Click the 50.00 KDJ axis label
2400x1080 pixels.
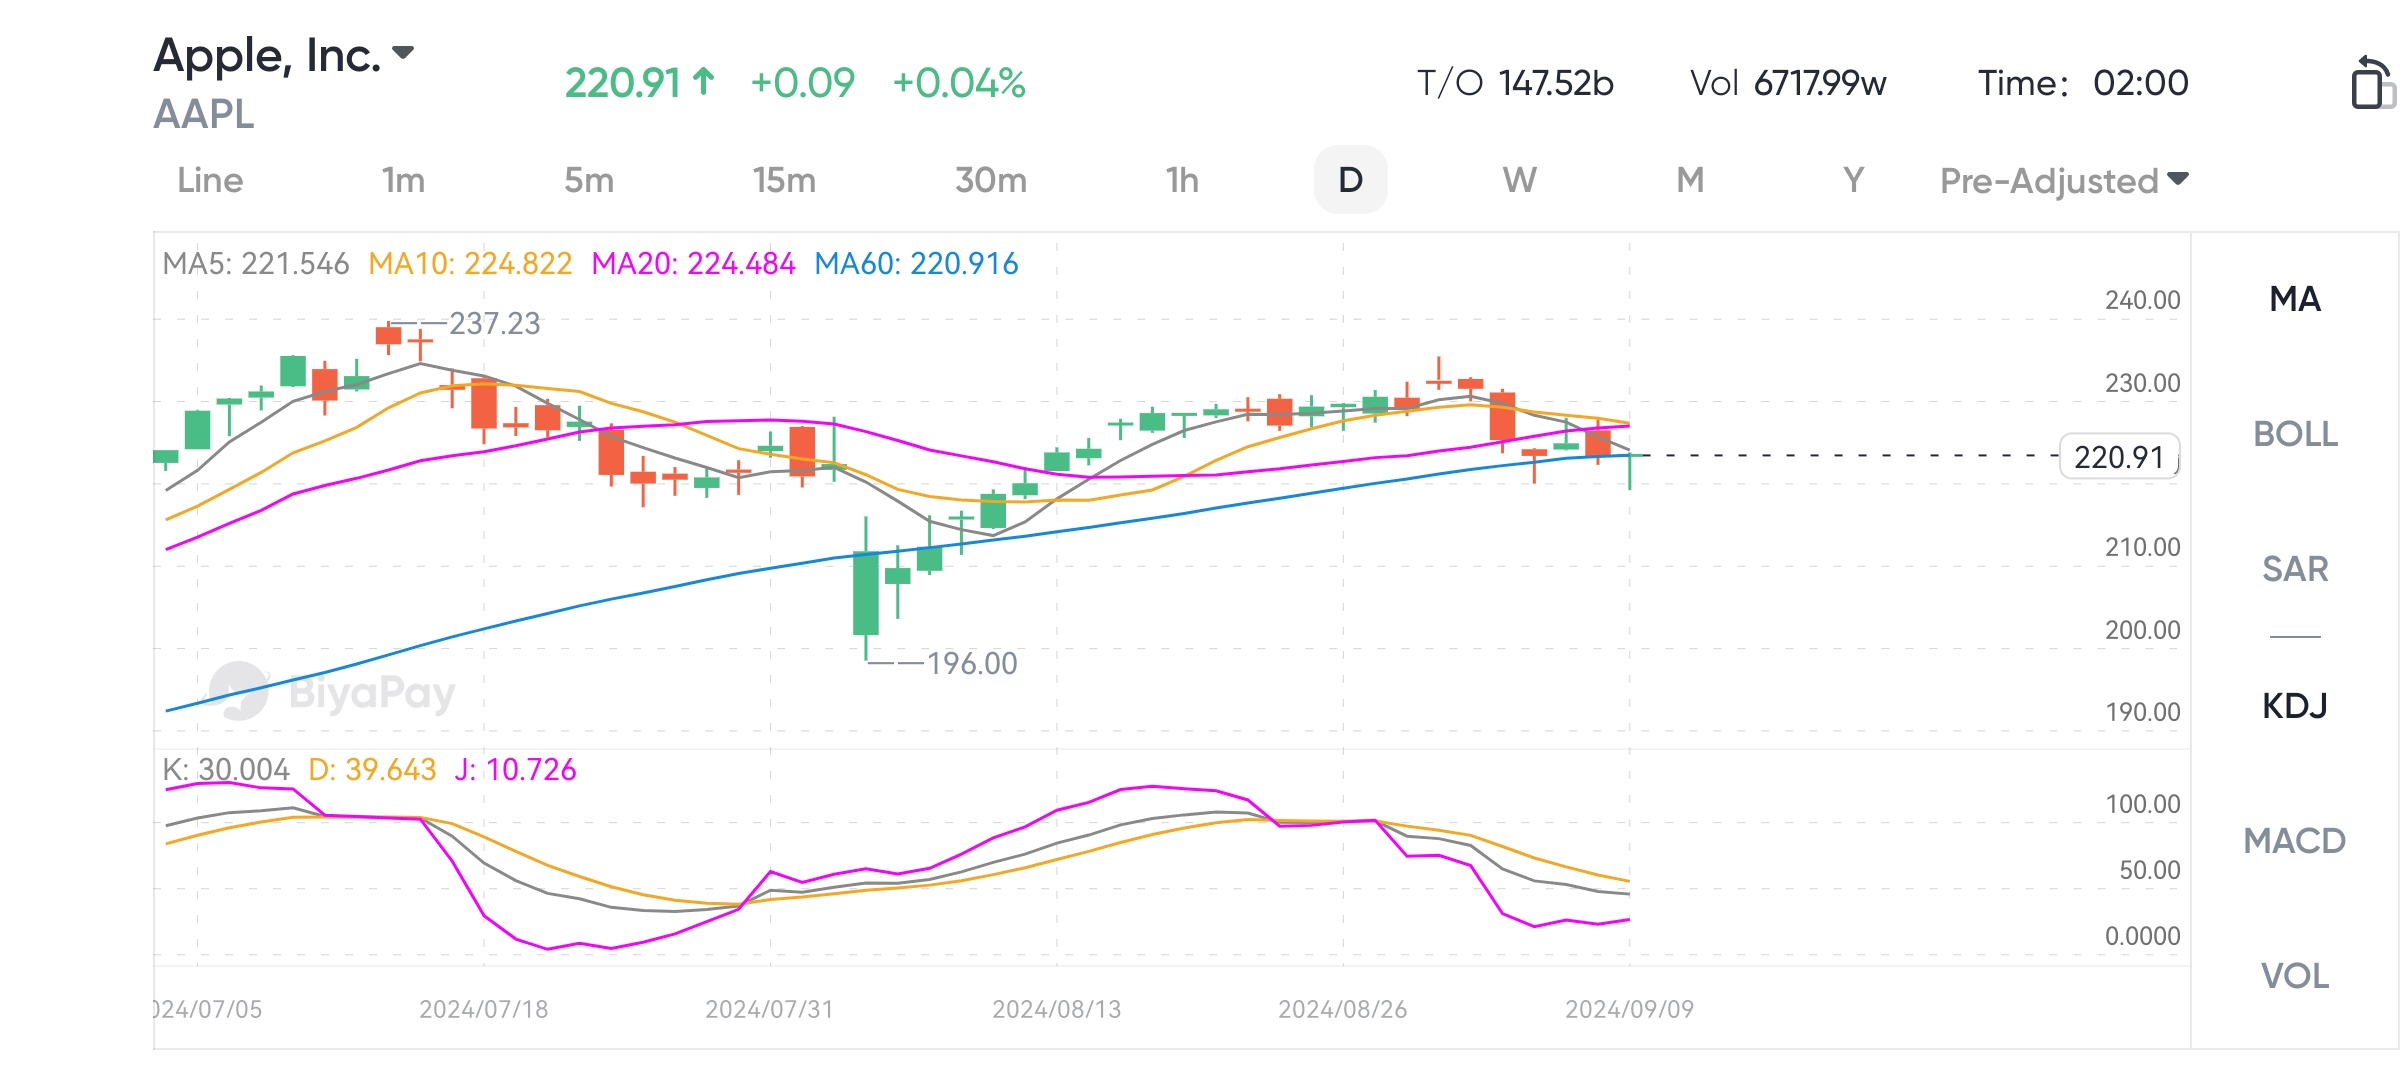pyautogui.click(x=2150, y=870)
